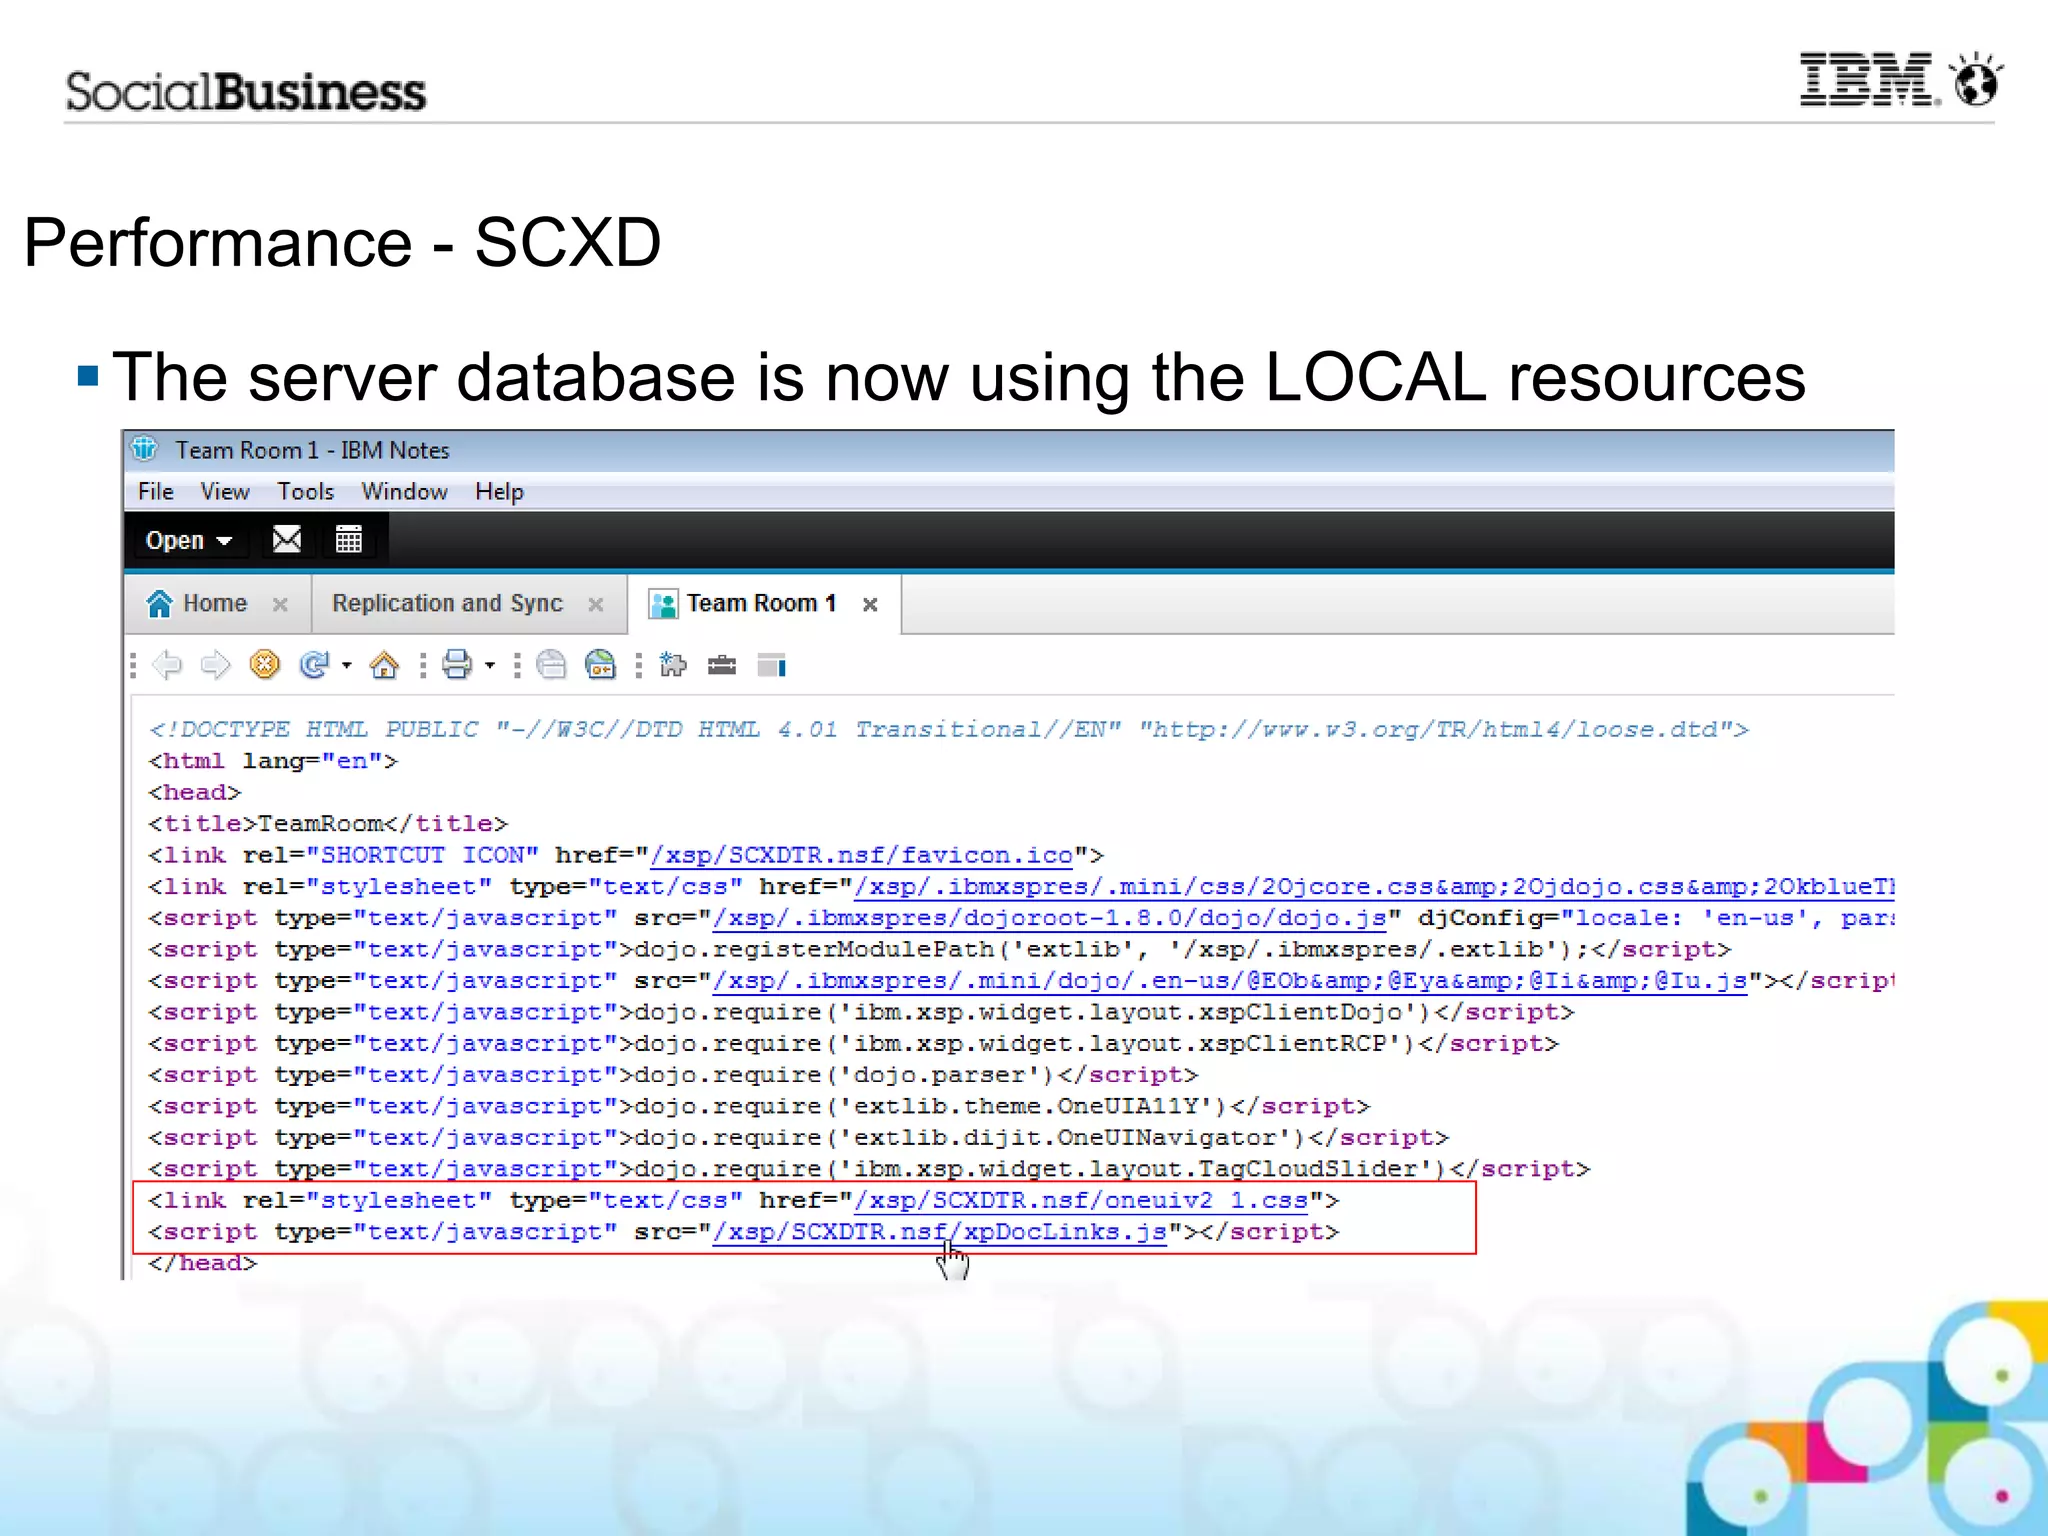Expand the print dropdown arrow
This screenshot has width=2048, height=1536.
pos(490,665)
